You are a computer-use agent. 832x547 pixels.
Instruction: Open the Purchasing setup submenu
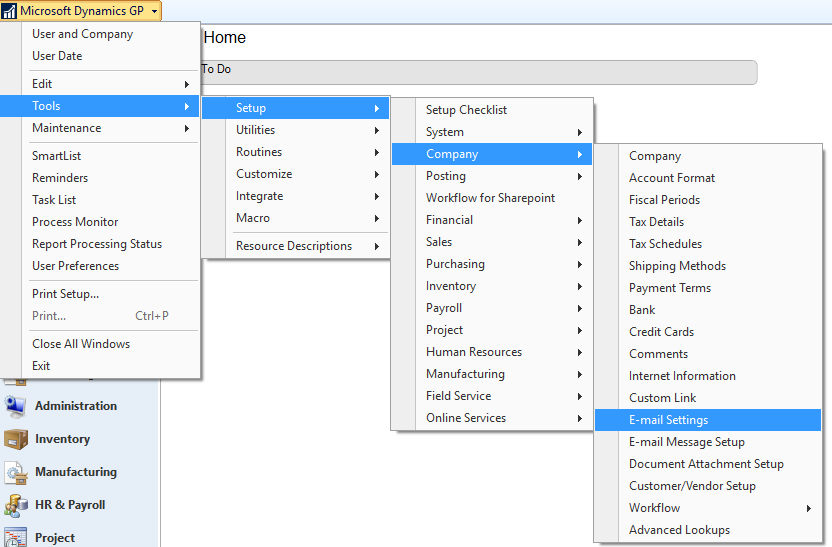click(492, 264)
